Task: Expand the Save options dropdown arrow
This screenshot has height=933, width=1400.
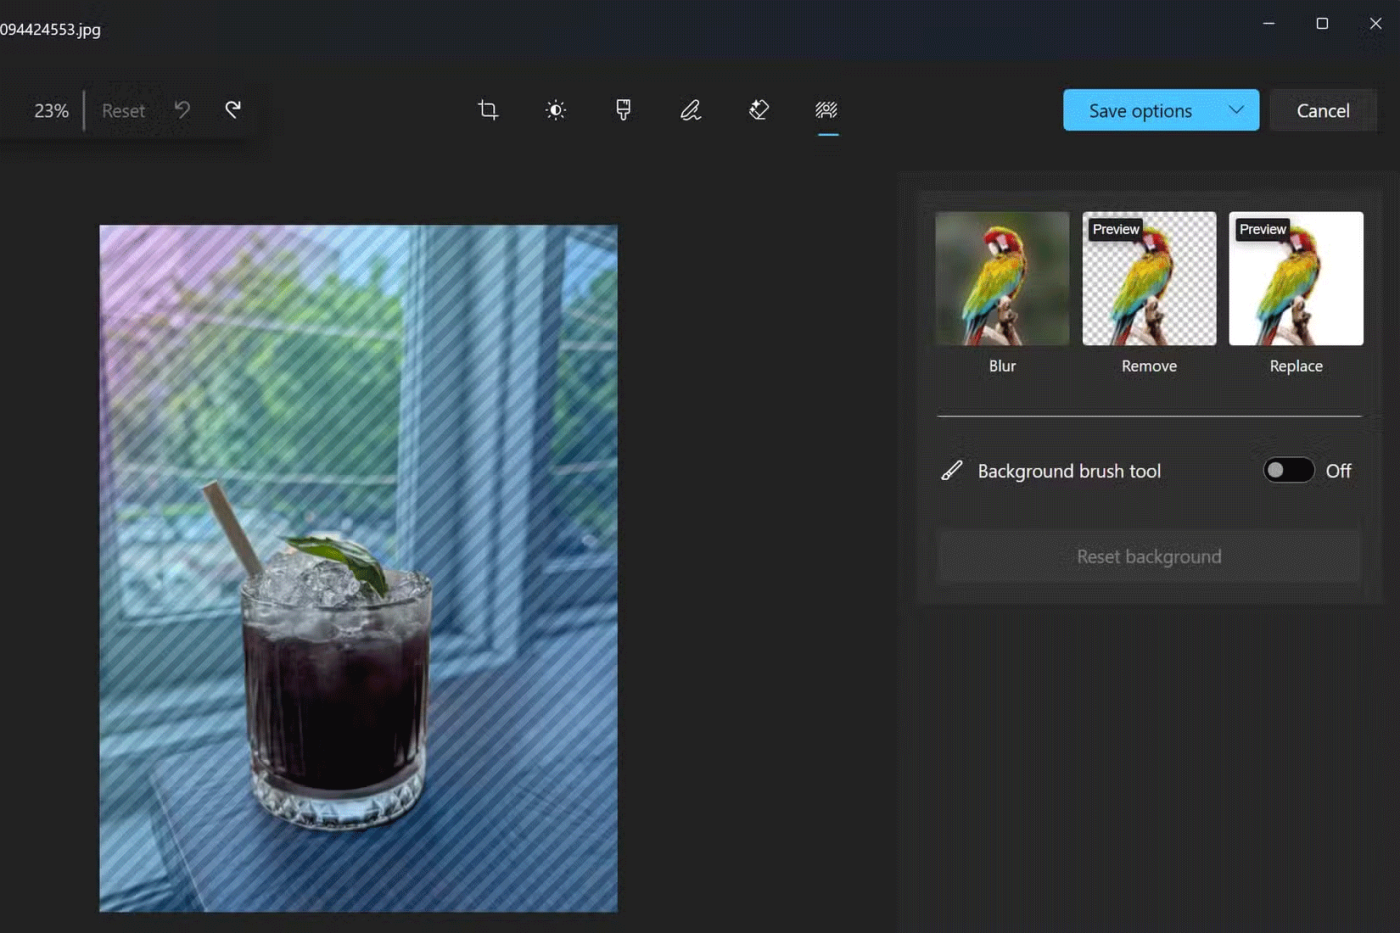Action: point(1236,110)
